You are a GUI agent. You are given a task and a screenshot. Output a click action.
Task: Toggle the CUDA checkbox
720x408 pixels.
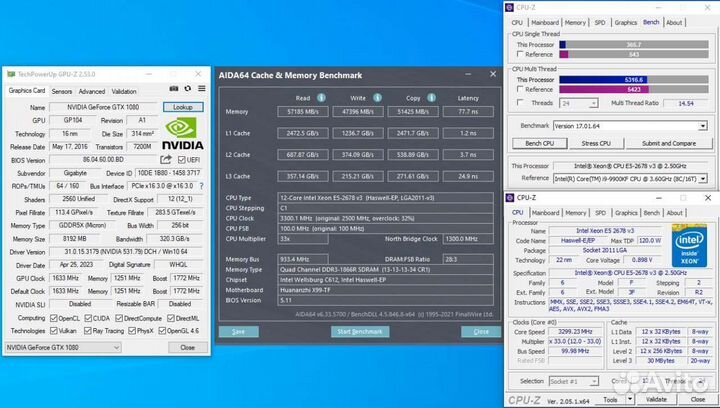tap(88, 318)
